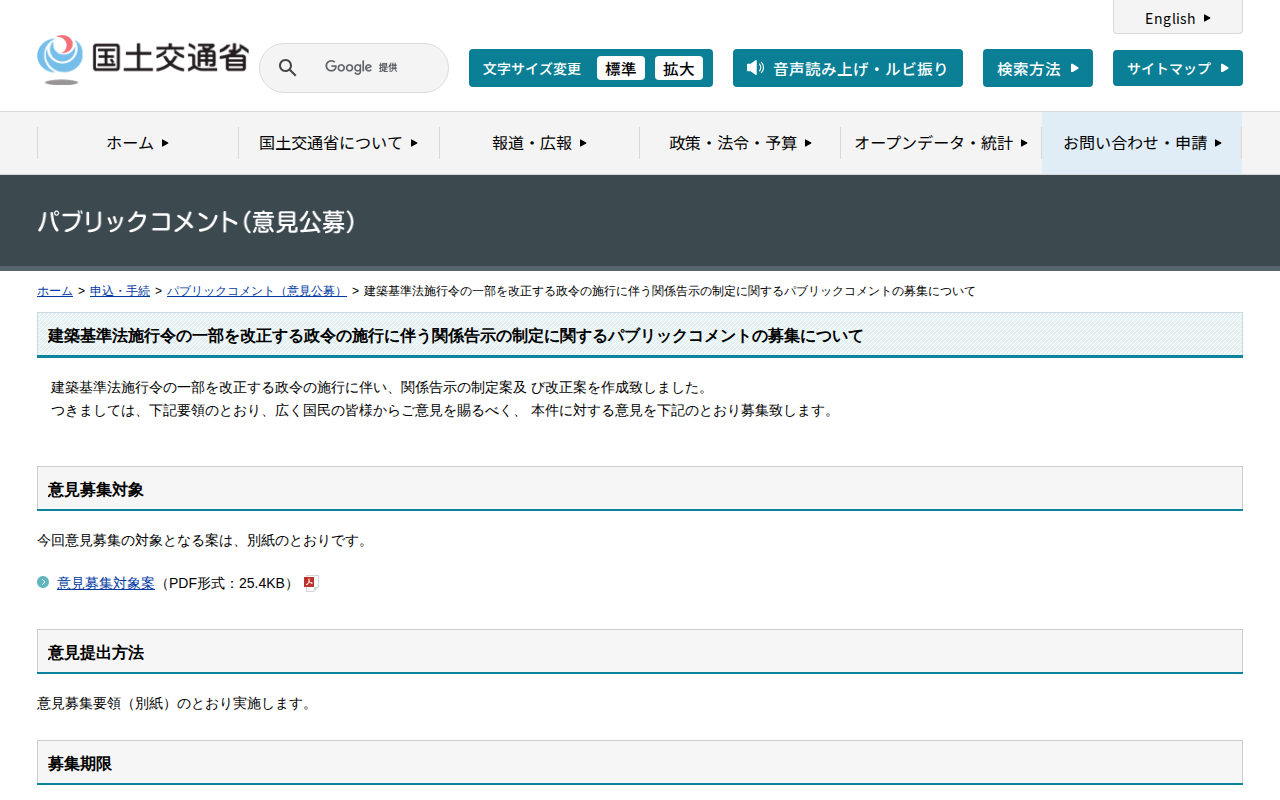The width and height of the screenshot is (1280, 800).
Task: Go to ホーム in main navigation
Action: point(137,143)
